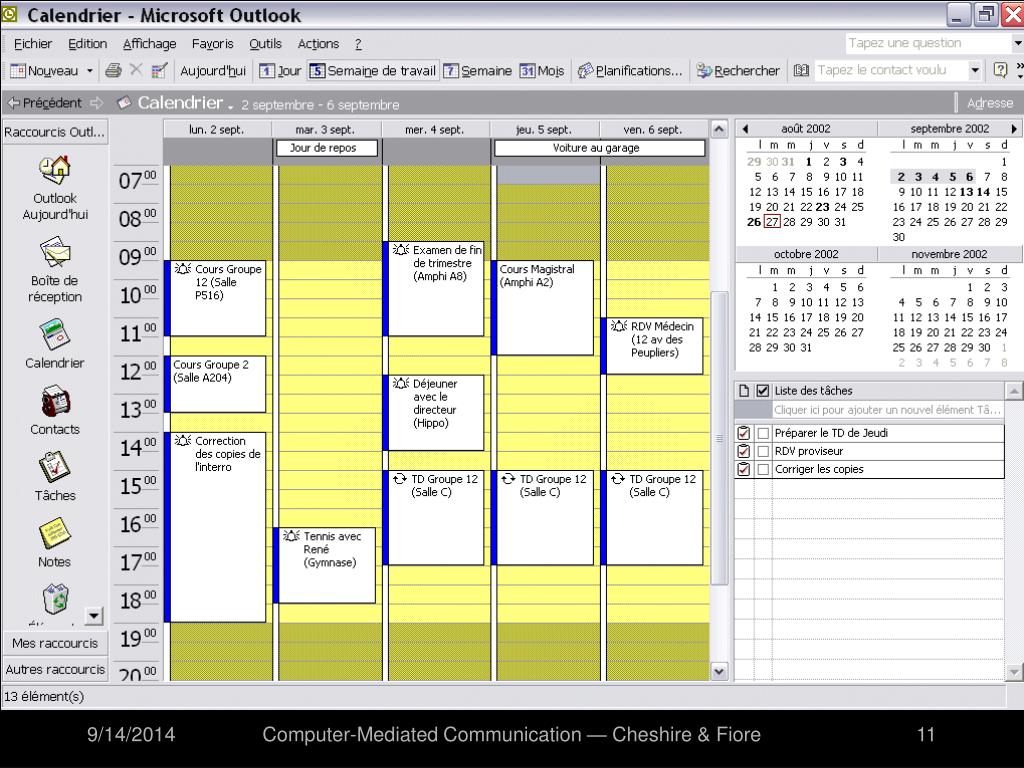Viewport: 1024px width, 768px height.
Task: Select Cours Magistral (Amphi A2) appointment
Action: coord(543,308)
